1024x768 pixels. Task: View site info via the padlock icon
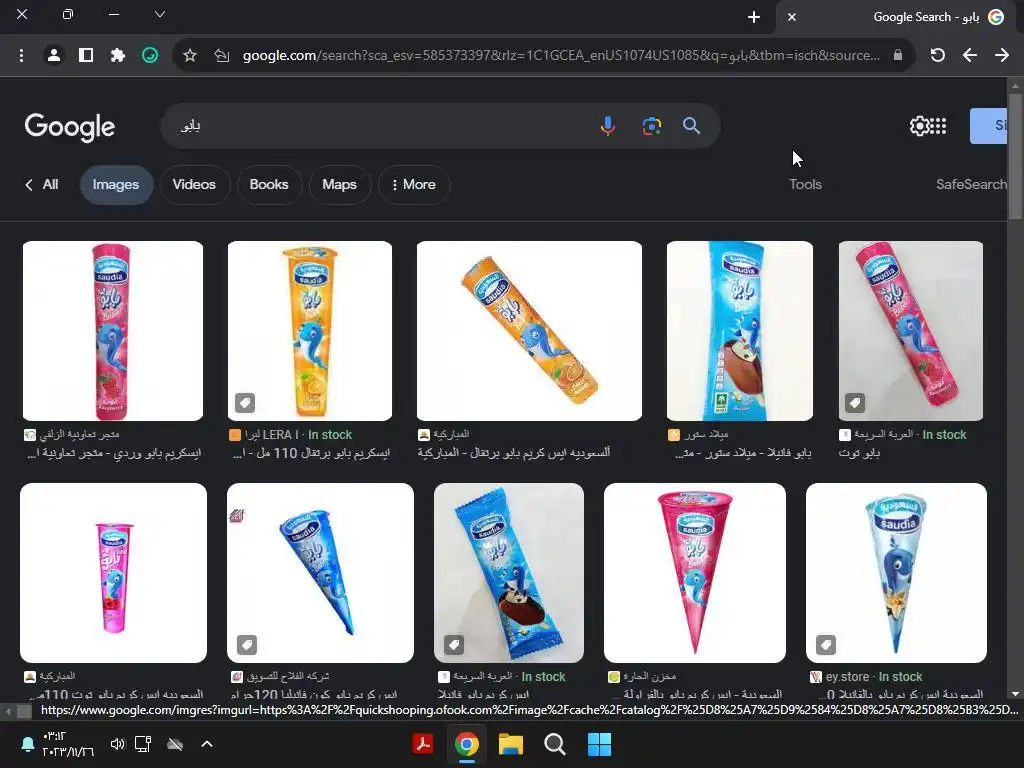898,56
